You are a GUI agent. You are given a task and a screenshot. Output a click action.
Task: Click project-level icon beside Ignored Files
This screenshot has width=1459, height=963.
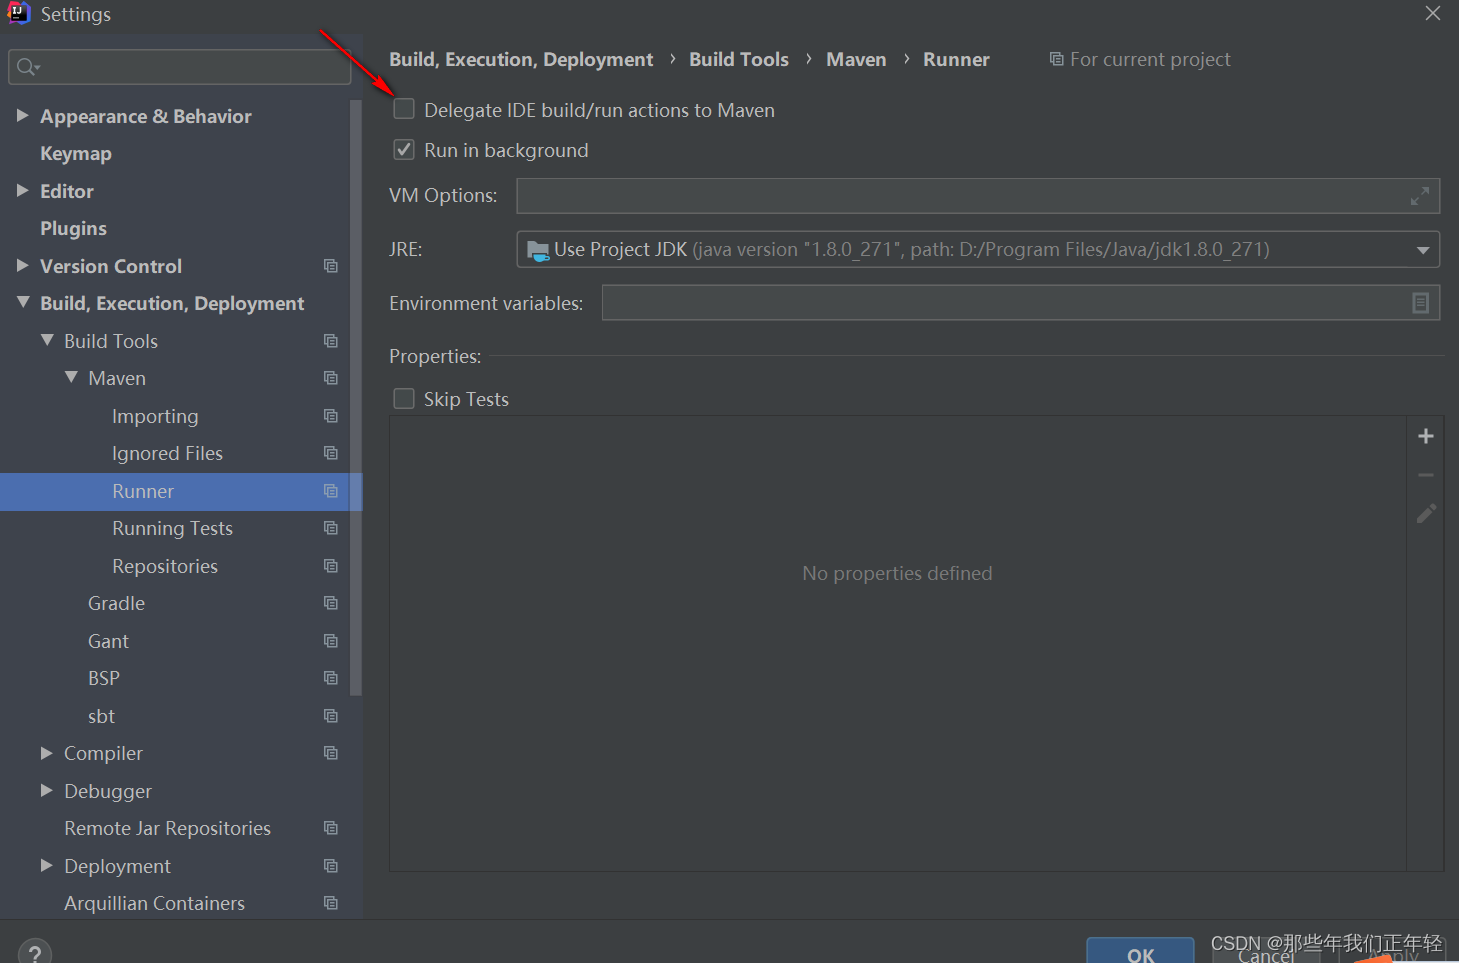click(331, 453)
